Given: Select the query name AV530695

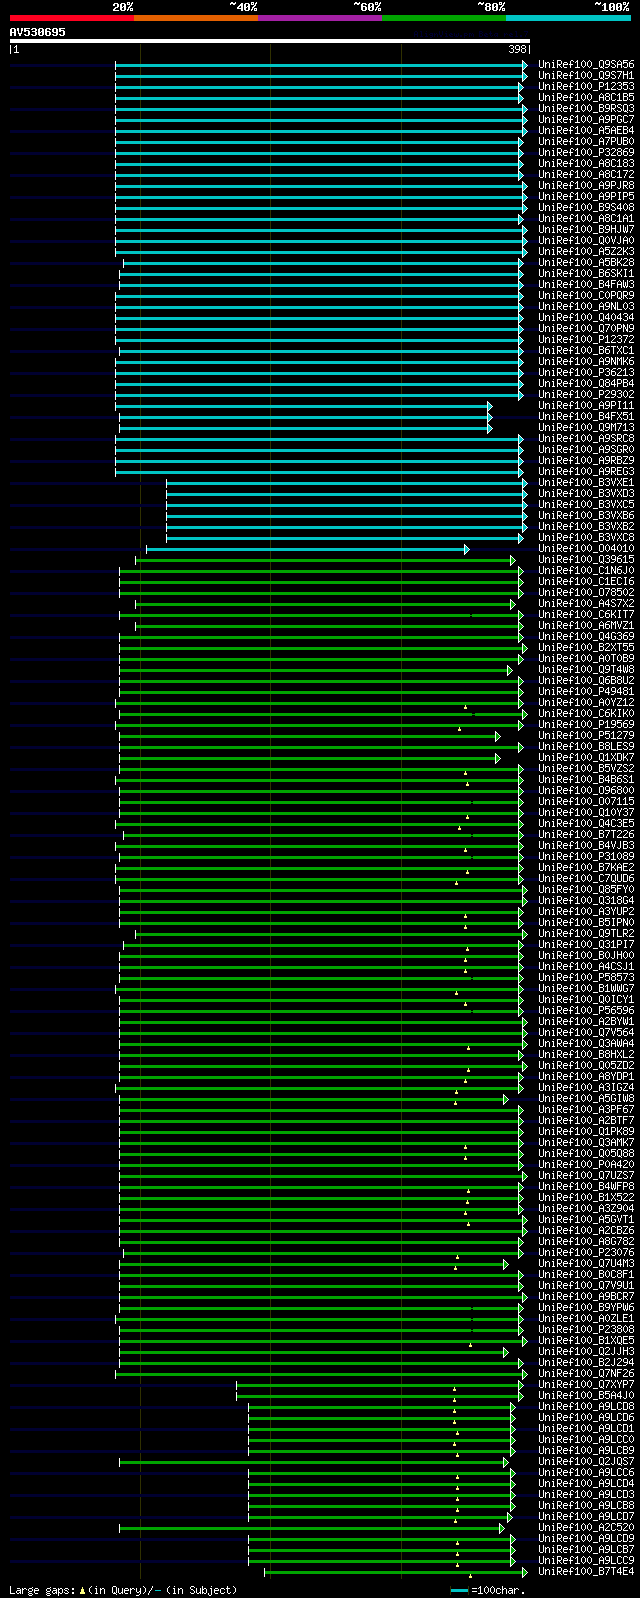Looking at the screenshot, I should click(38, 32).
